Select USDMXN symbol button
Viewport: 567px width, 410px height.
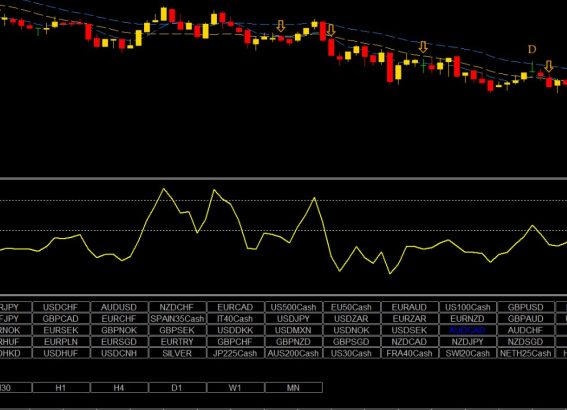tap(294, 330)
